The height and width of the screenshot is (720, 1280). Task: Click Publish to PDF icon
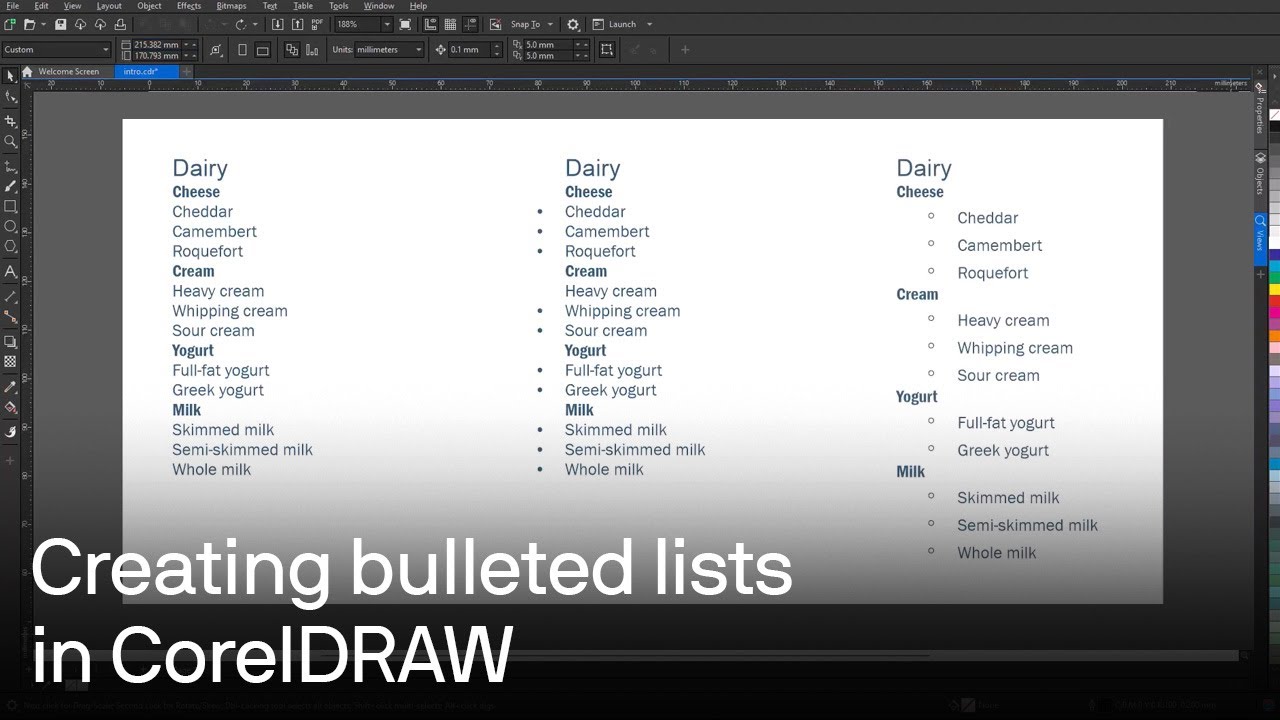[x=317, y=24]
